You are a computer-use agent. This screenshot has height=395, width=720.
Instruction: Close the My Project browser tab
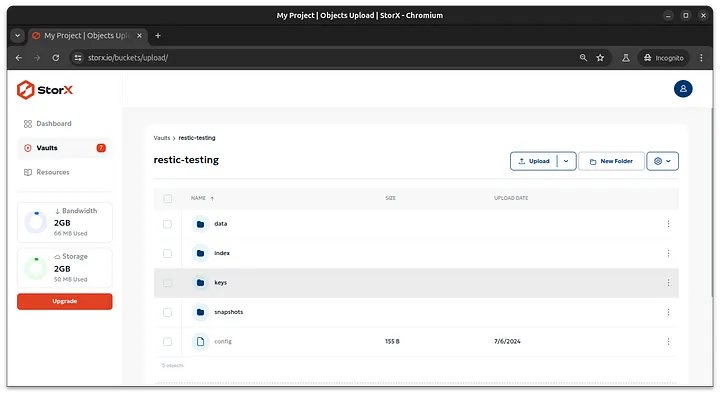(x=140, y=35)
